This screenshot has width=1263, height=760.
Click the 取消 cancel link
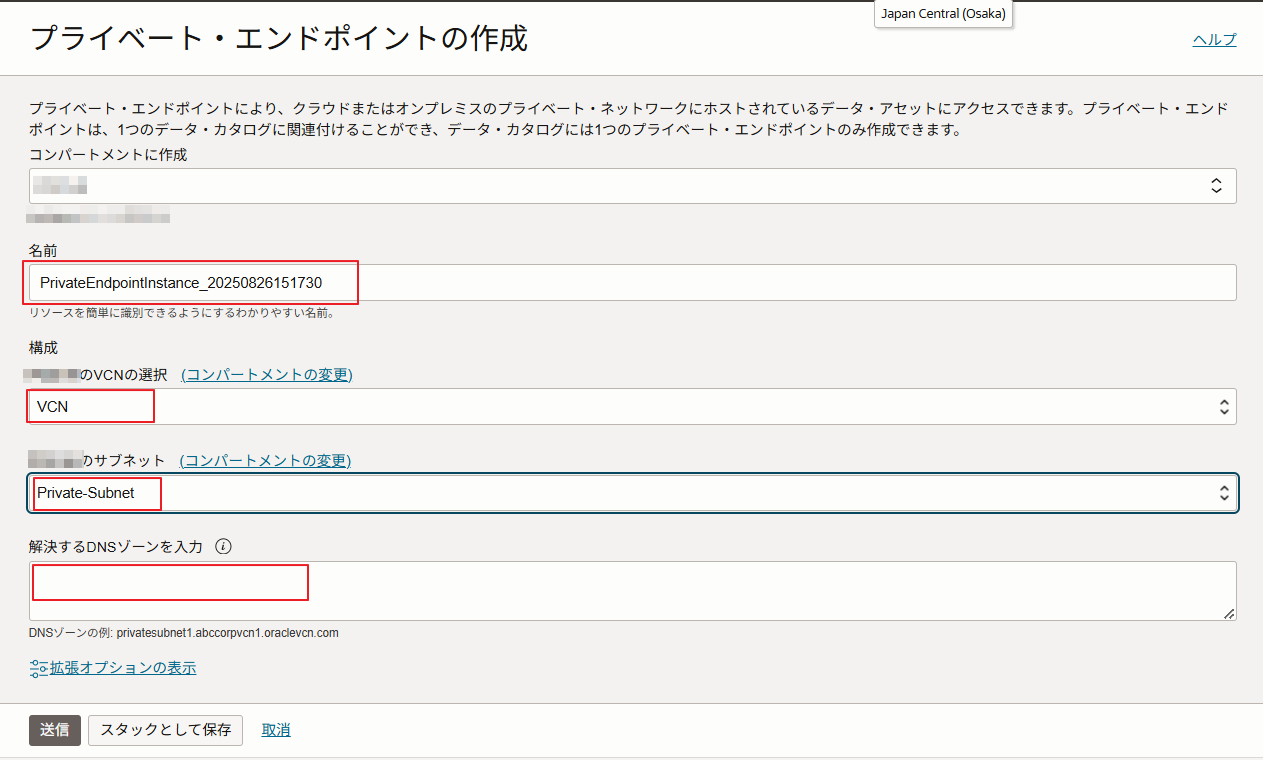point(276,730)
